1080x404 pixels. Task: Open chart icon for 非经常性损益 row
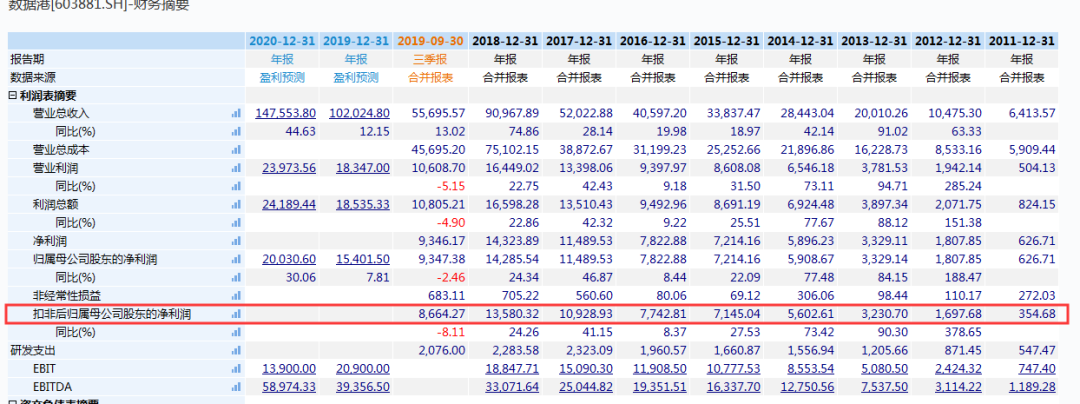tap(237, 296)
